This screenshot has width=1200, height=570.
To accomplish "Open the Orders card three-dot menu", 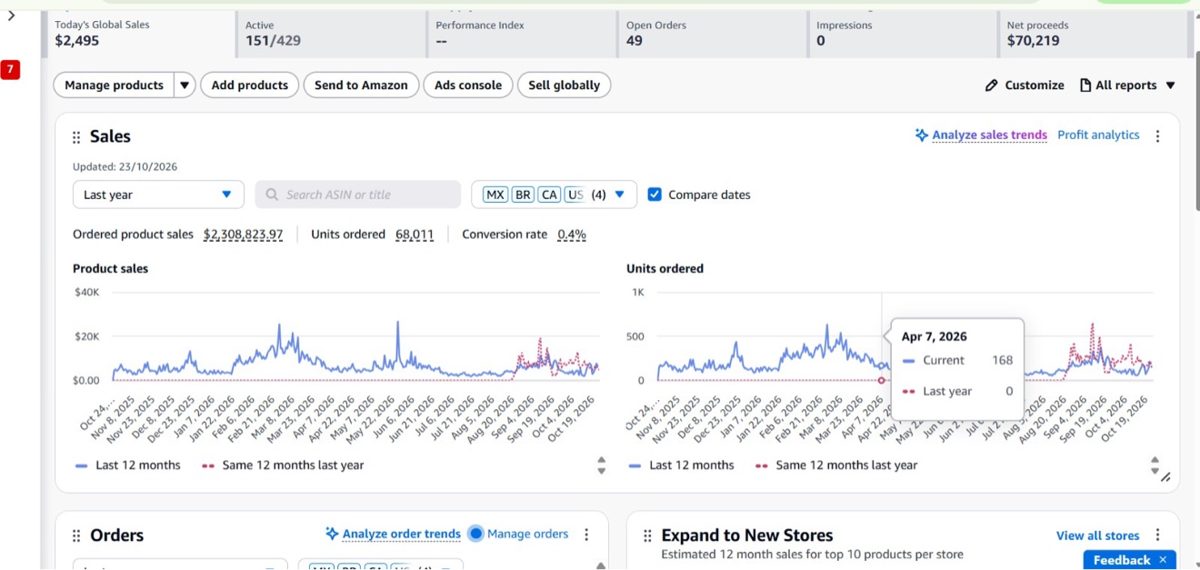I will pyautogui.click(x=587, y=535).
